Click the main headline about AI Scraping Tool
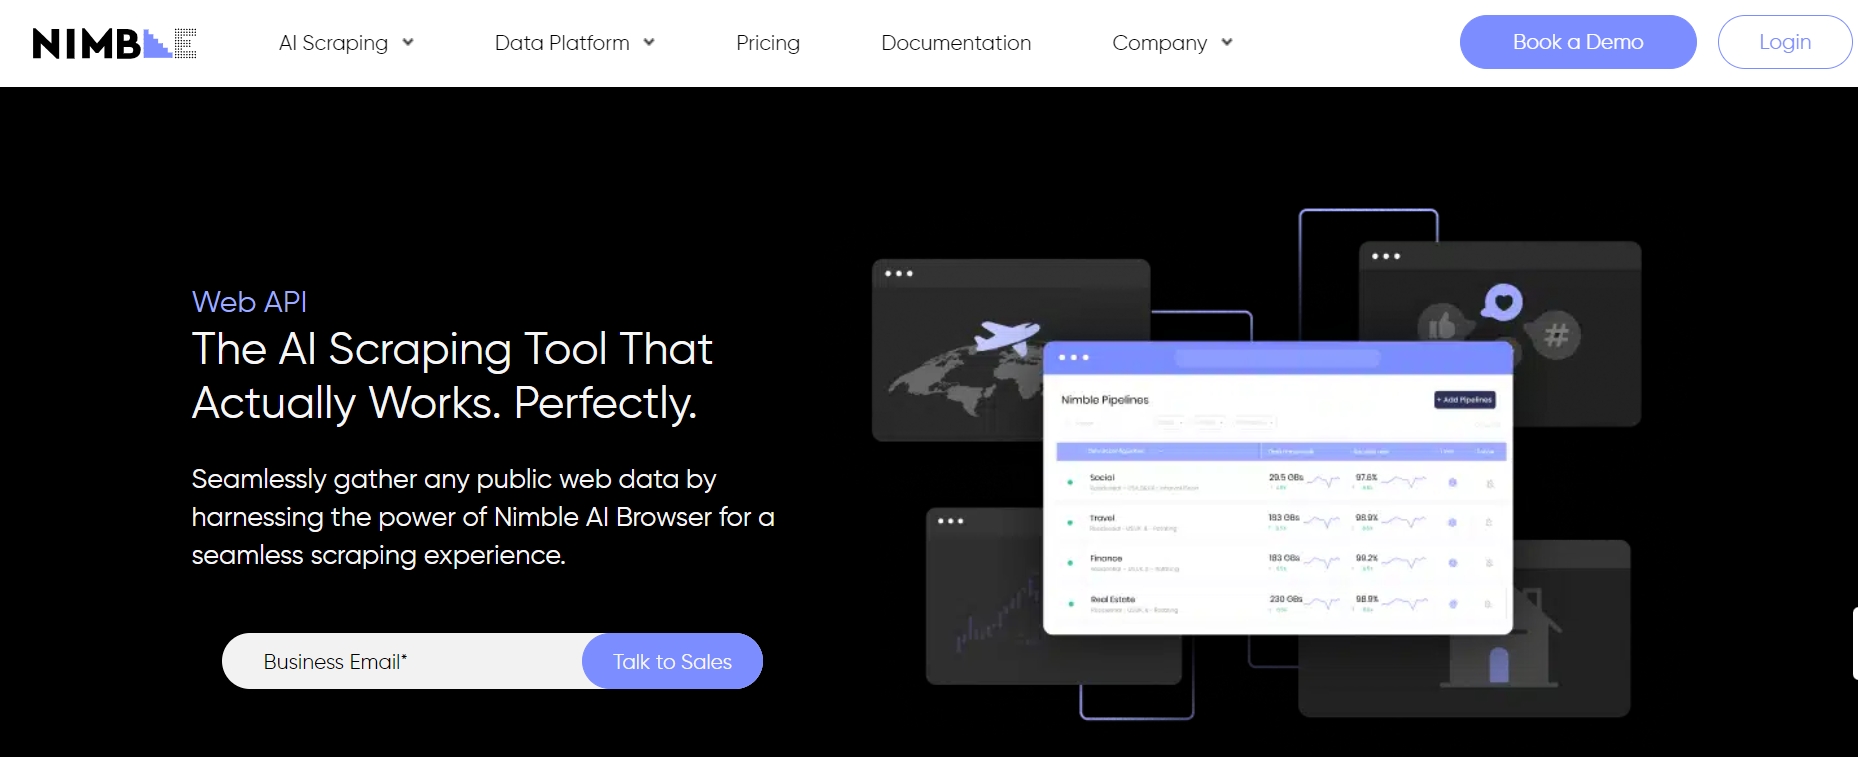1858x757 pixels. pyautogui.click(x=452, y=376)
